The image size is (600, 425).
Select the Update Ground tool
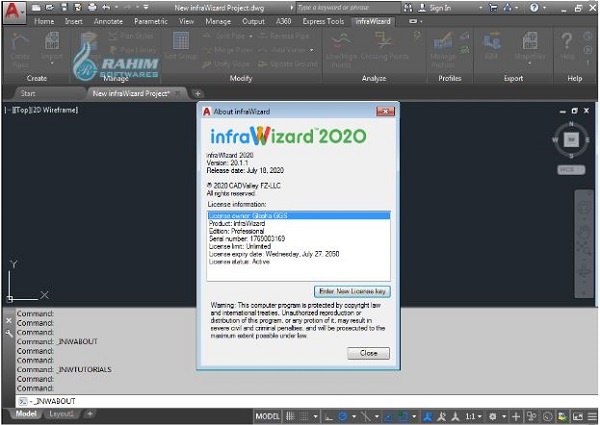click(x=288, y=64)
